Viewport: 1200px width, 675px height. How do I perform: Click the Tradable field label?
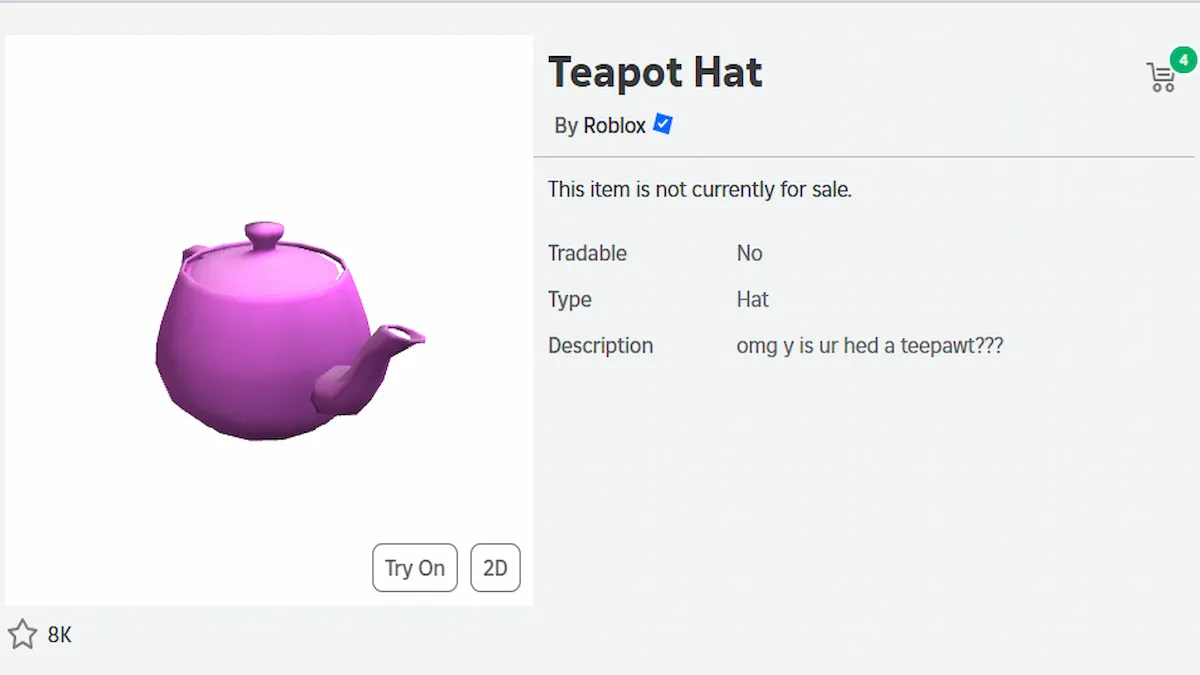[x=587, y=253]
